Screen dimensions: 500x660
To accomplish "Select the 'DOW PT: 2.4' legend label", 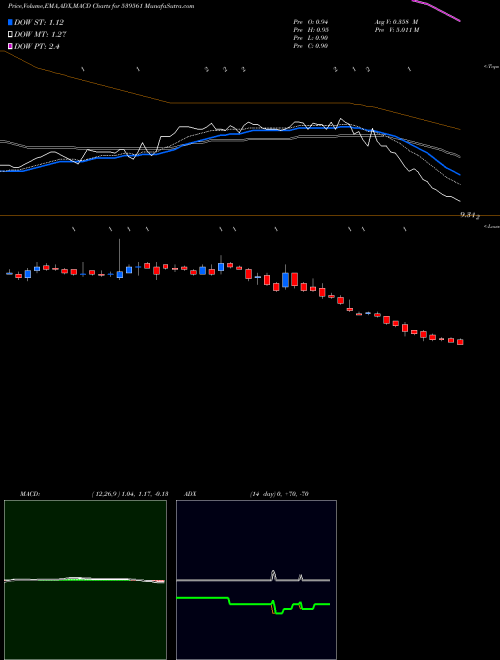I will pyautogui.click(x=37, y=46).
